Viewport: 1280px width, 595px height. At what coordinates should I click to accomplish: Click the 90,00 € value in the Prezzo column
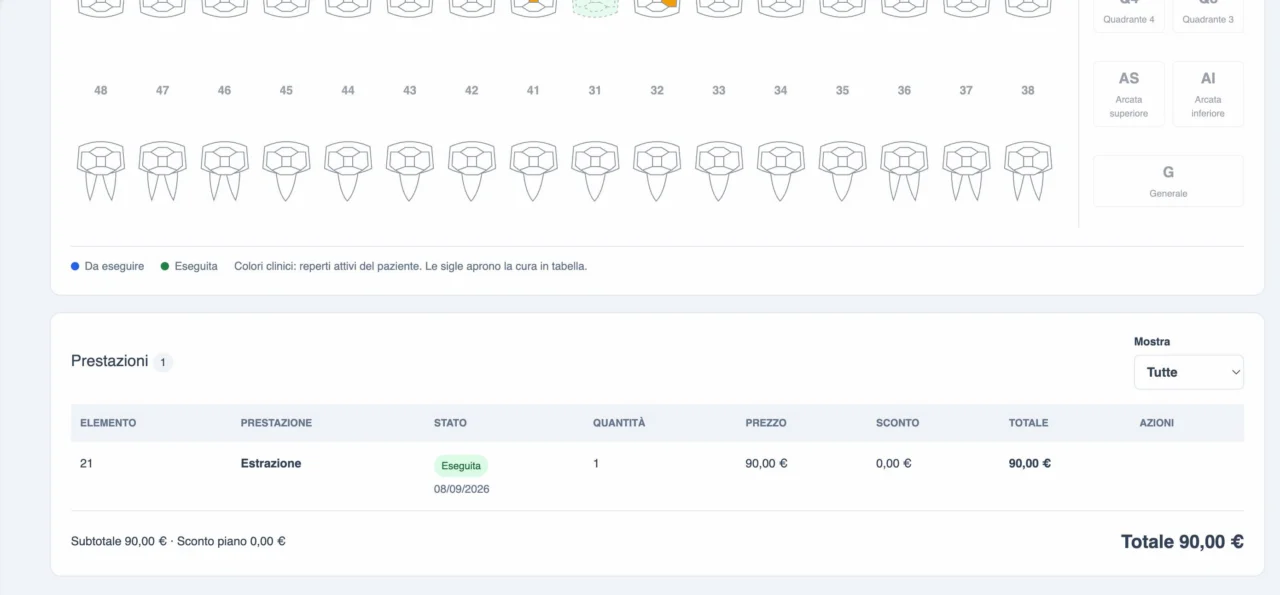point(766,464)
